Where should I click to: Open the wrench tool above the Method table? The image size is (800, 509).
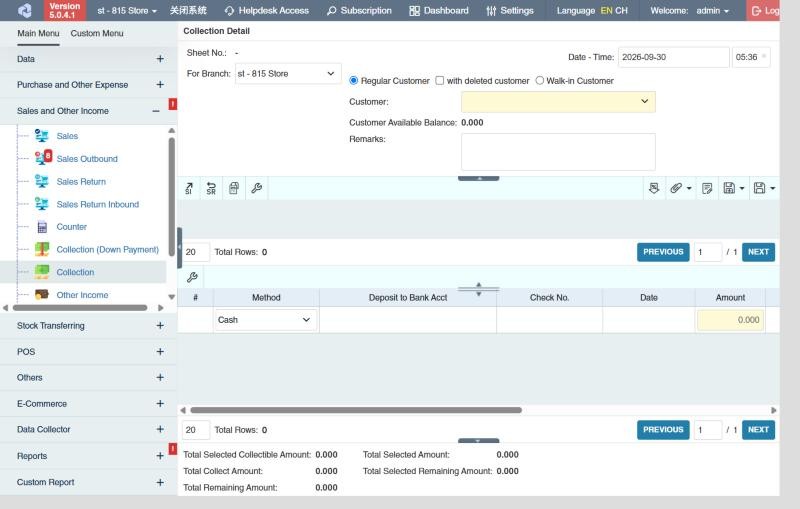(192, 277)
